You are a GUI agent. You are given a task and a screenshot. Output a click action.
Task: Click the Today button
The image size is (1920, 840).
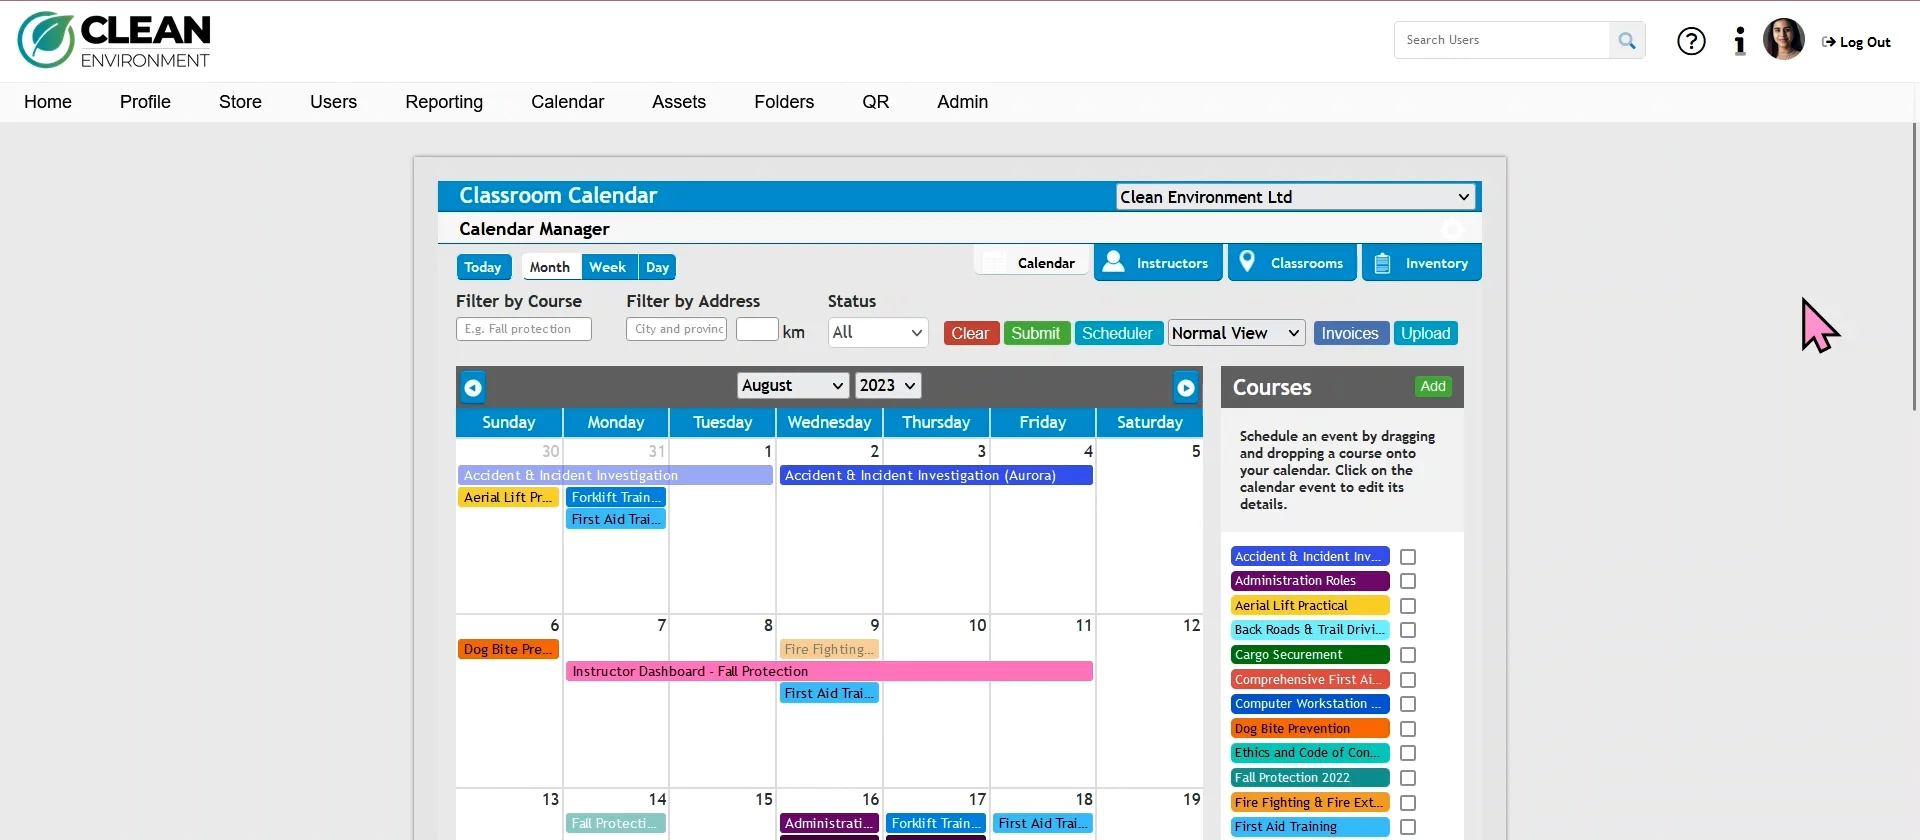483,267
